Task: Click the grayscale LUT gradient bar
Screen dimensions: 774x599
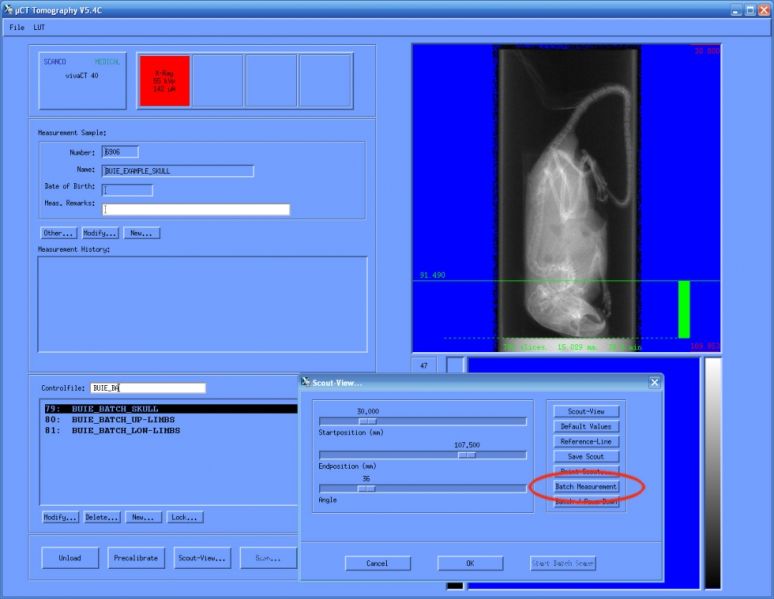Action: click(x=713, y=473)
